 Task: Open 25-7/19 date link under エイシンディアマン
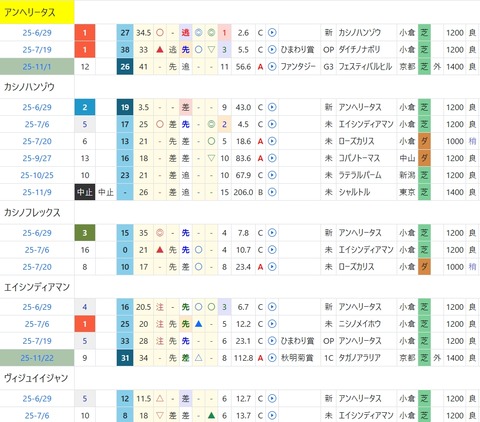click(x=37, y=341)
